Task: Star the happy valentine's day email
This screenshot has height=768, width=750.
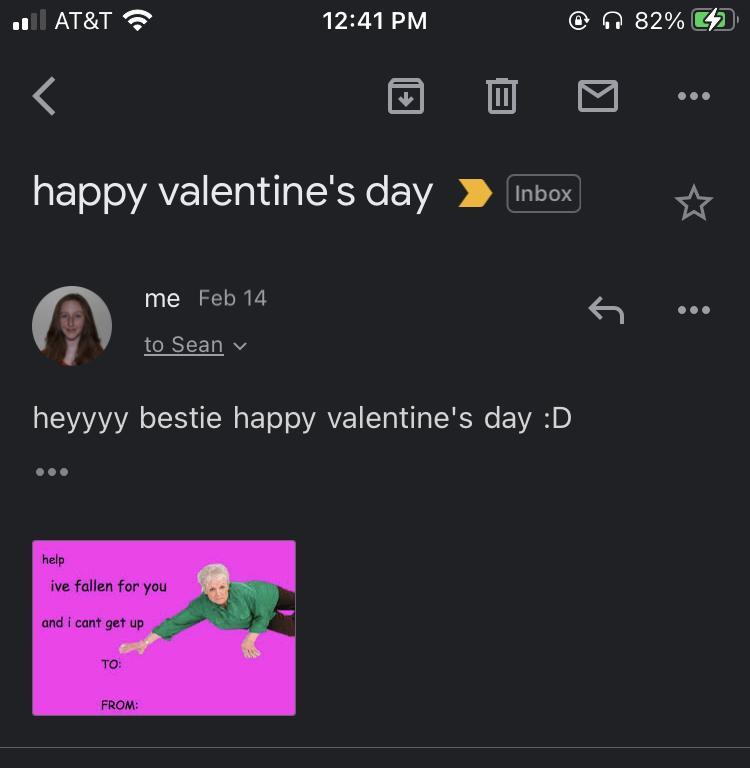Action: click(693, 204)
